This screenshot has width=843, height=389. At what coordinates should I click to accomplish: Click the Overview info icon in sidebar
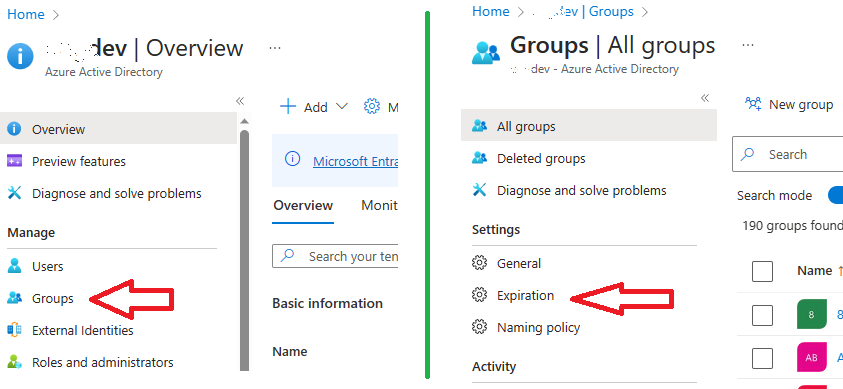(x=15, y=129)
